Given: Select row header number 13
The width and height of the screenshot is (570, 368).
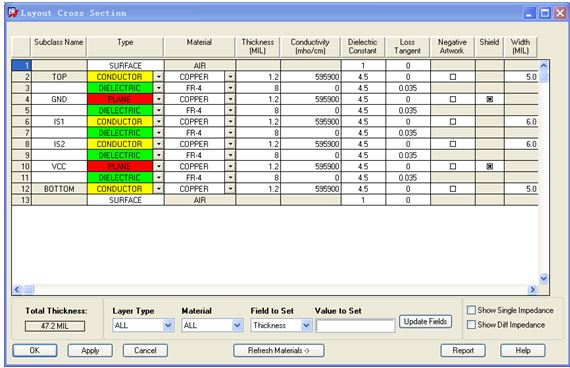Looking at the screenshot, I should (21, 200).
